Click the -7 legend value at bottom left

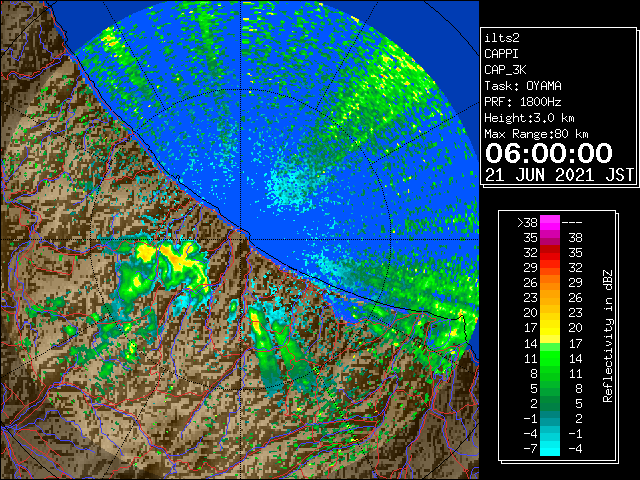coord(530,449)
